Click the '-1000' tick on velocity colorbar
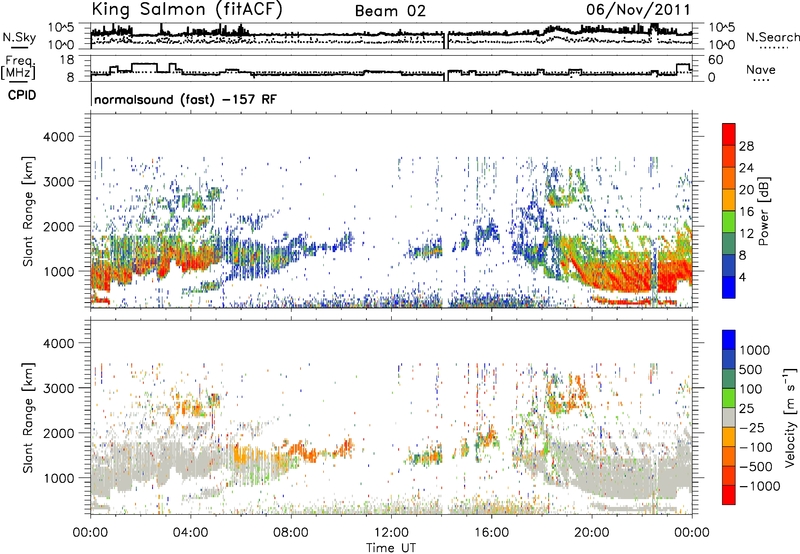Screen dimensions: 800x554 pos(759,486)
